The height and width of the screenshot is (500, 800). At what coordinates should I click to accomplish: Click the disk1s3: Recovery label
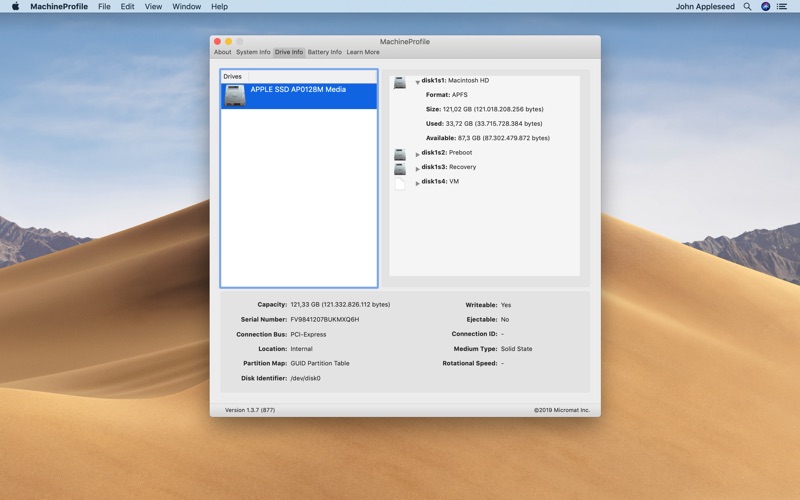coord(448,167)
